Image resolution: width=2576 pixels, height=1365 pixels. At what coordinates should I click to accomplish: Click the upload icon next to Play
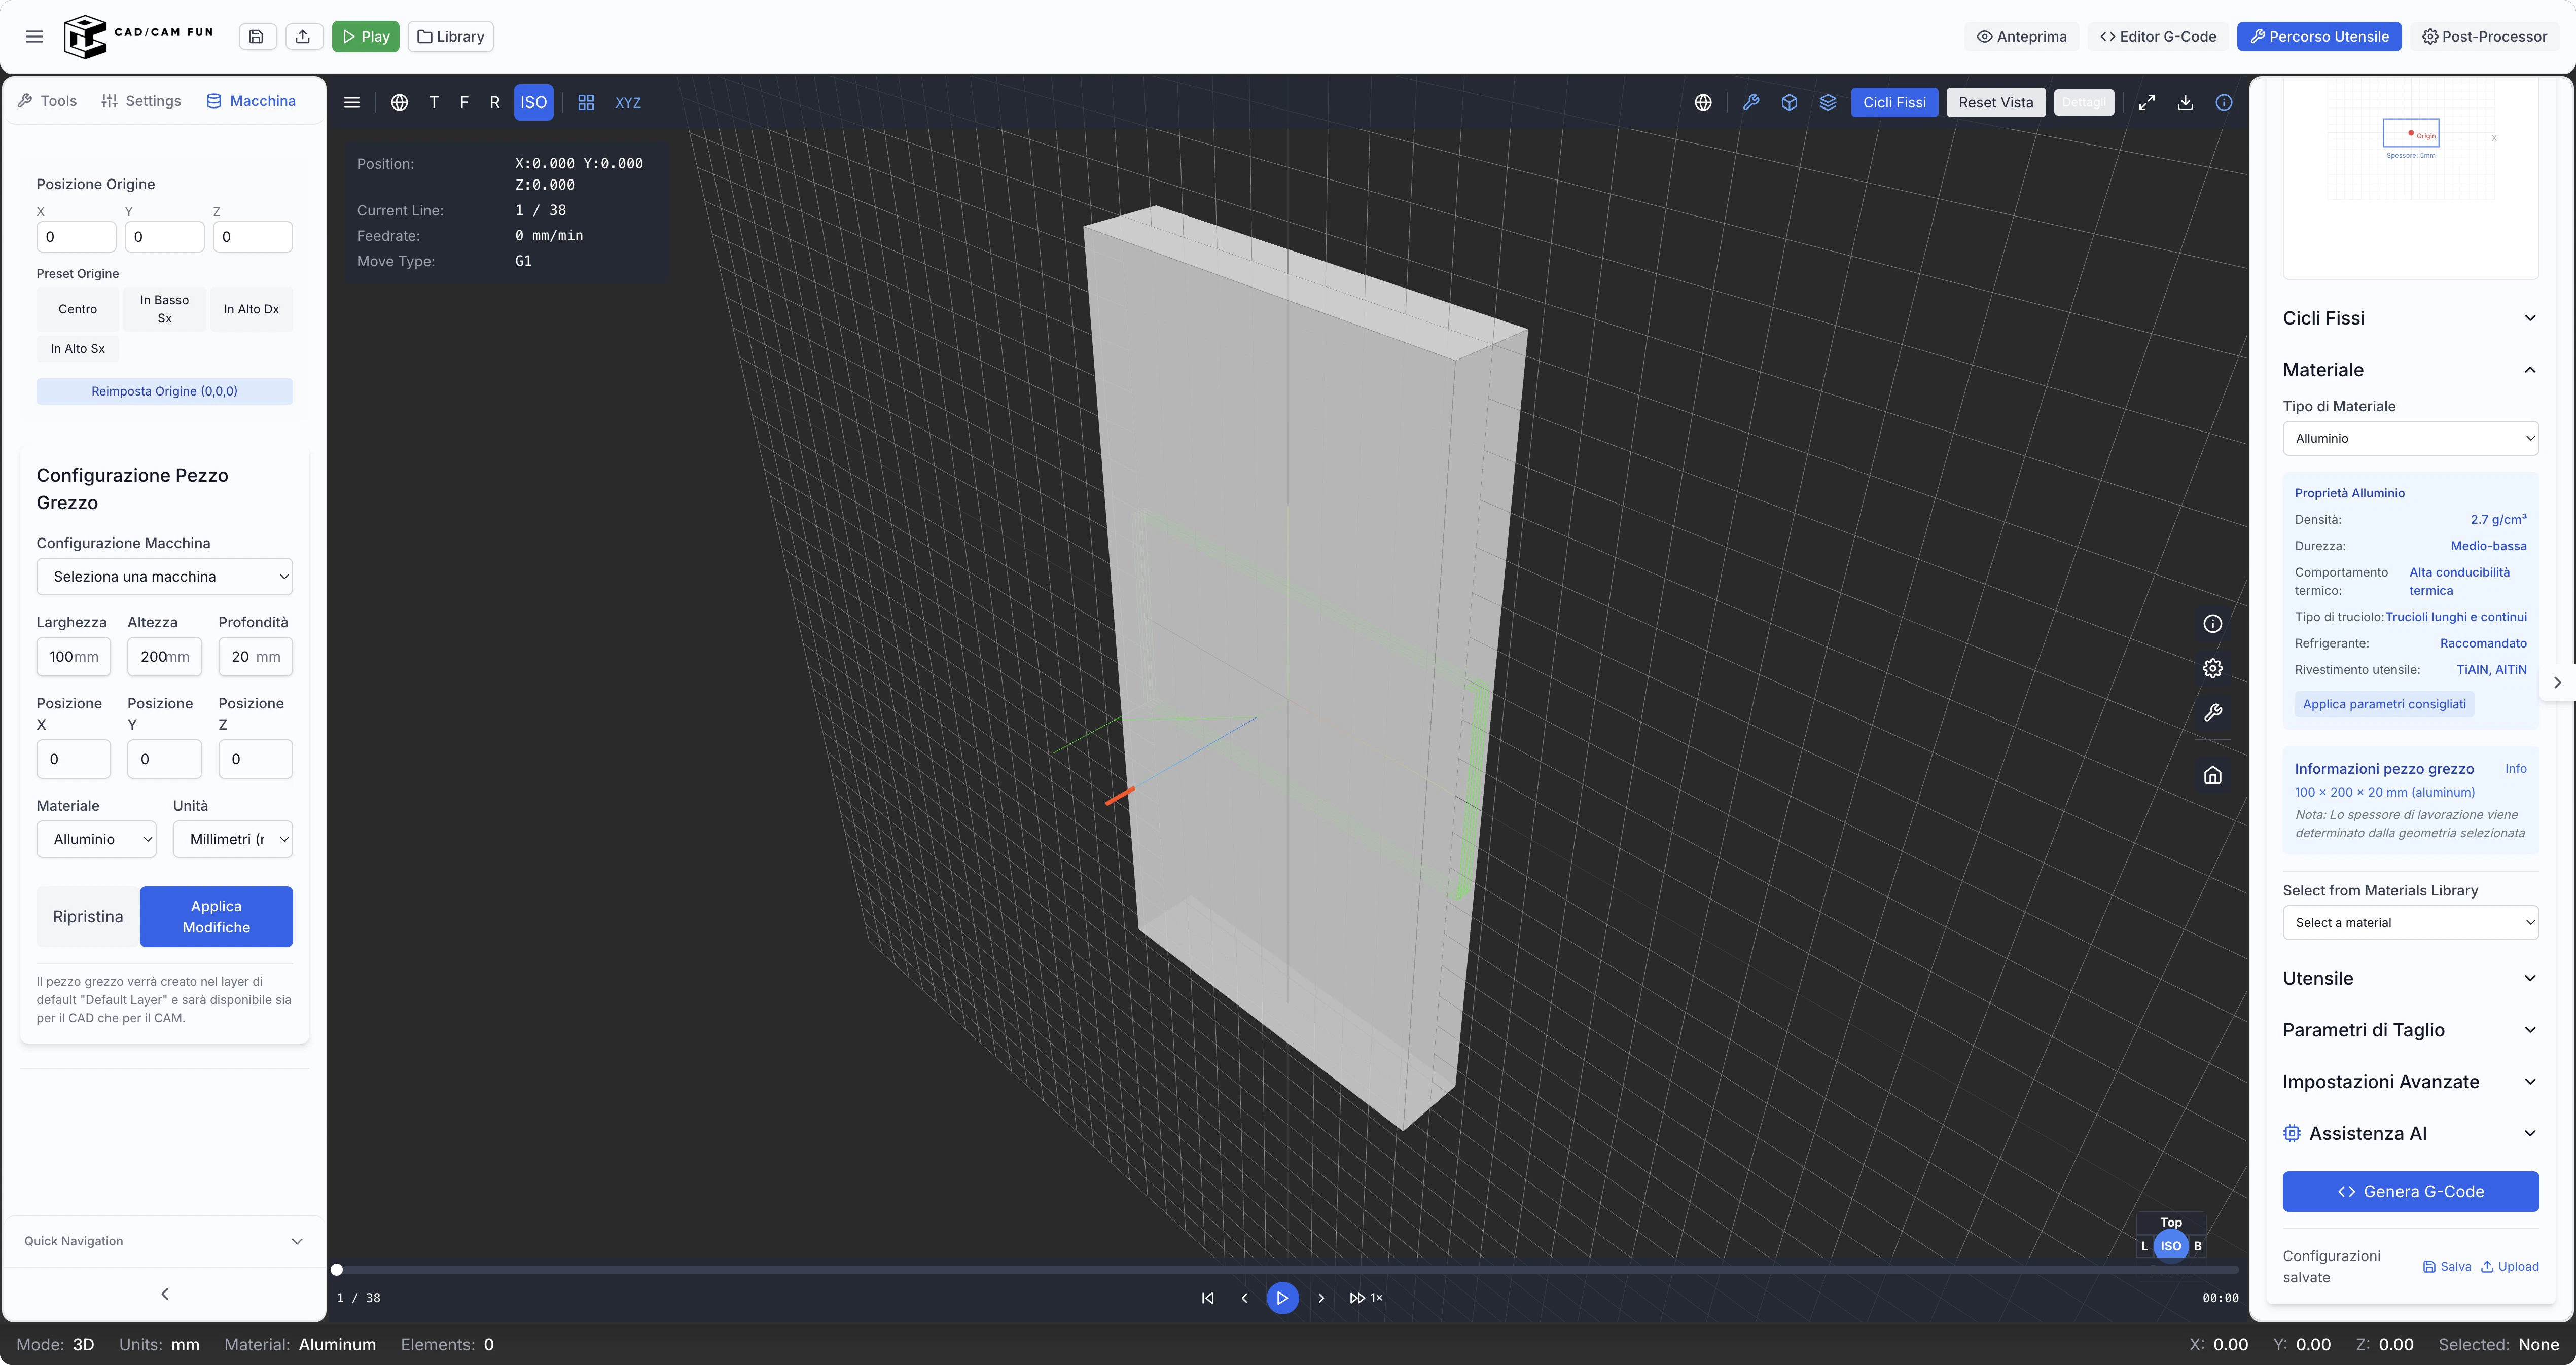click(303, 37)
